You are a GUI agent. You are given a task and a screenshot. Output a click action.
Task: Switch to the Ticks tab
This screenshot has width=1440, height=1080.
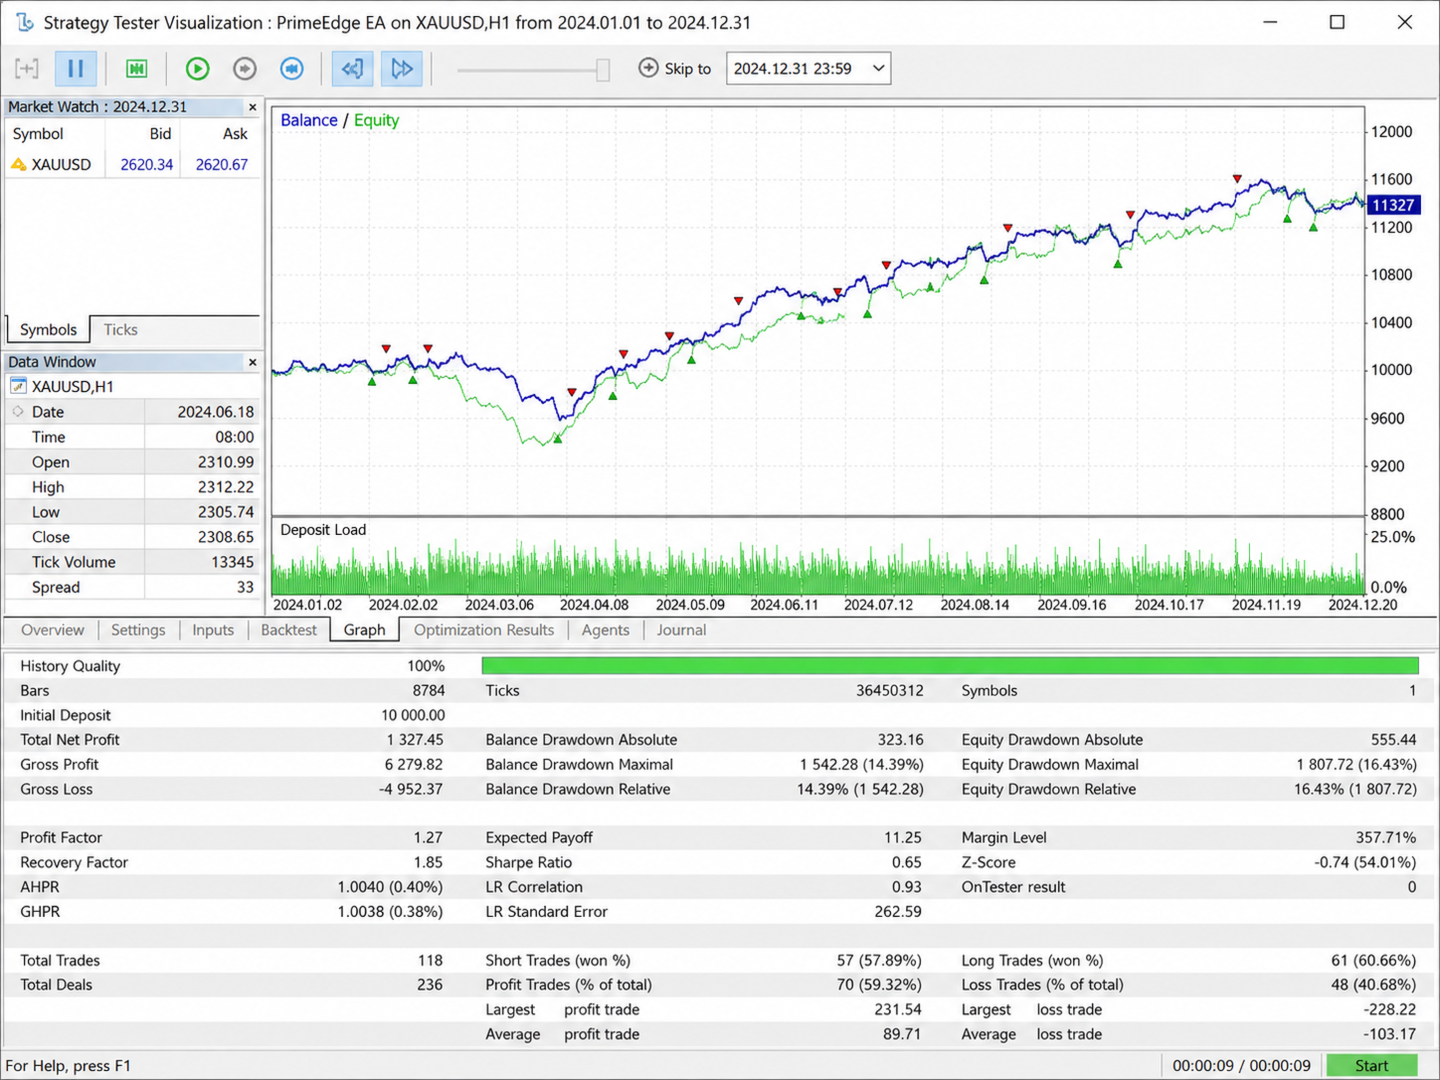pos(120,330)
